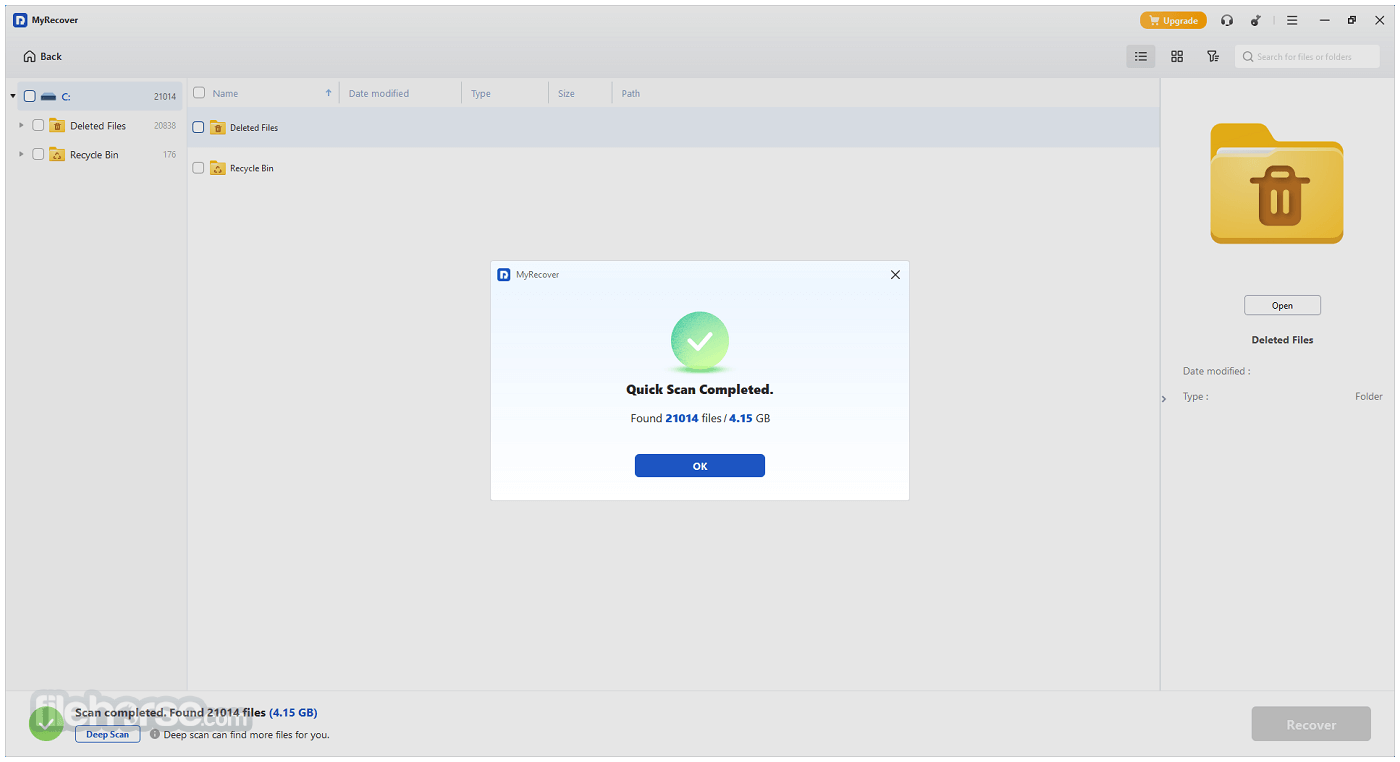Click "Scan completed. Found 21014 files" status text

(171, 713)
